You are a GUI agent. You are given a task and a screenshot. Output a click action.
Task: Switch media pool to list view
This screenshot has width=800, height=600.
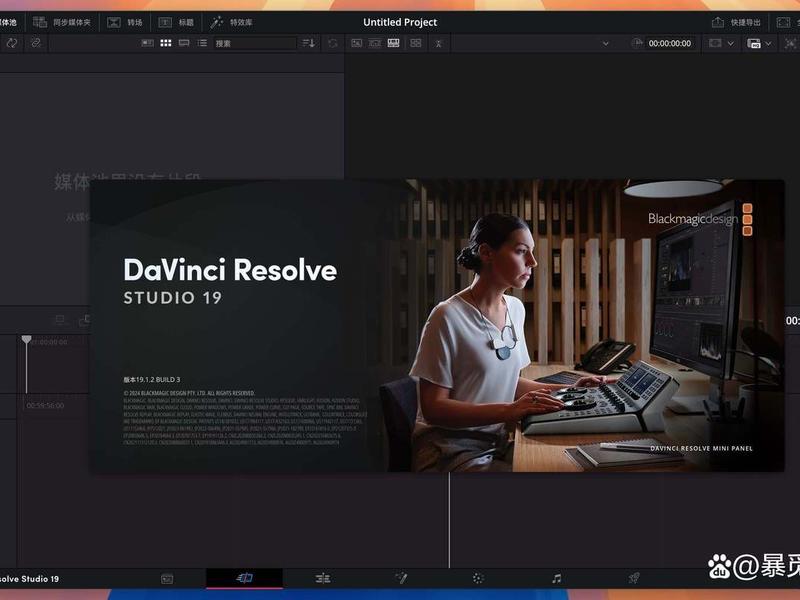pyautogui.click(x=202, y=43)
